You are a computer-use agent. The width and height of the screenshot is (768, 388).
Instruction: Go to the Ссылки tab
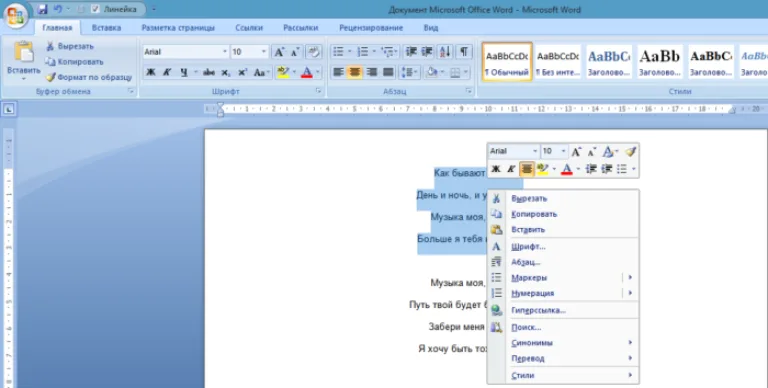coord(249,28)
